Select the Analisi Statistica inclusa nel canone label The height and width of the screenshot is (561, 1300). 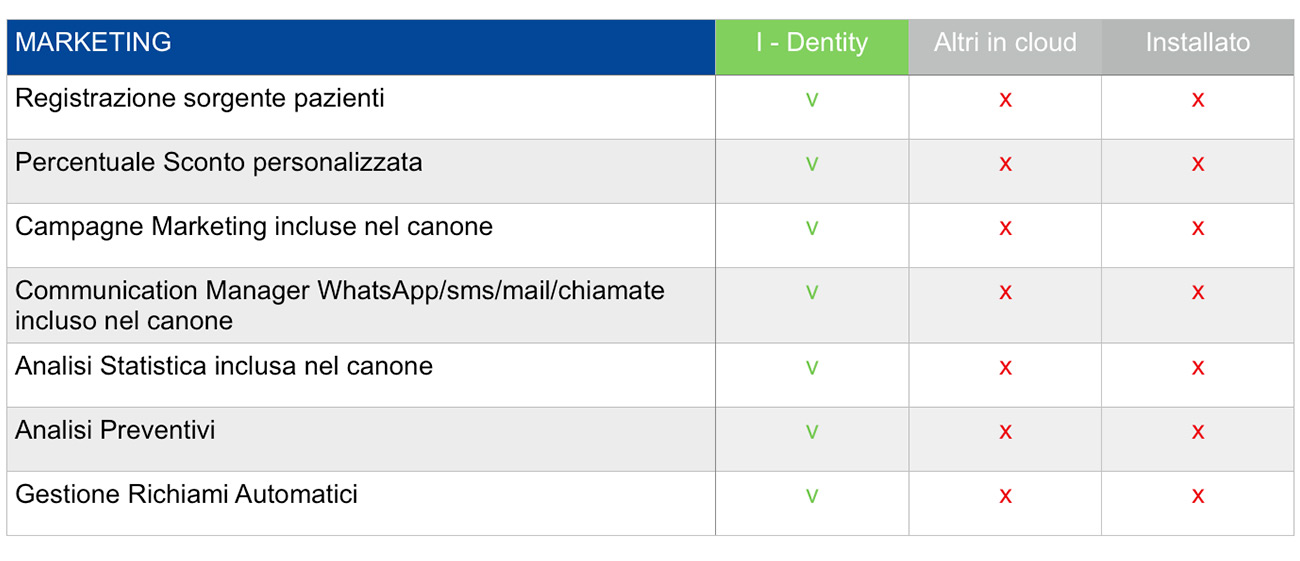[224, 367]
